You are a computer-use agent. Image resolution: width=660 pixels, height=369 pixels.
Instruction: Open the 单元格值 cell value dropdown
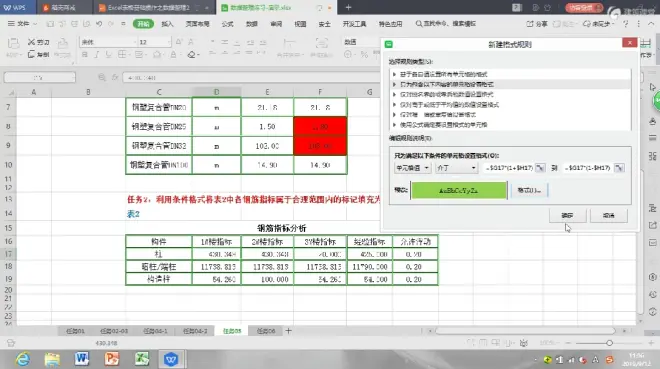[412, 168]
